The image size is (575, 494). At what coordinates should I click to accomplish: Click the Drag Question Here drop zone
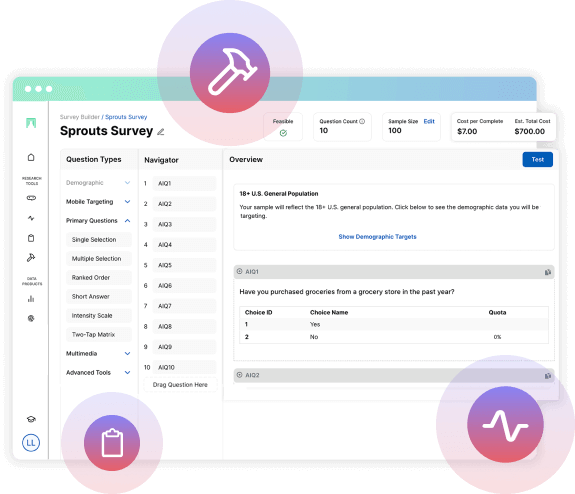pos(180,385)
